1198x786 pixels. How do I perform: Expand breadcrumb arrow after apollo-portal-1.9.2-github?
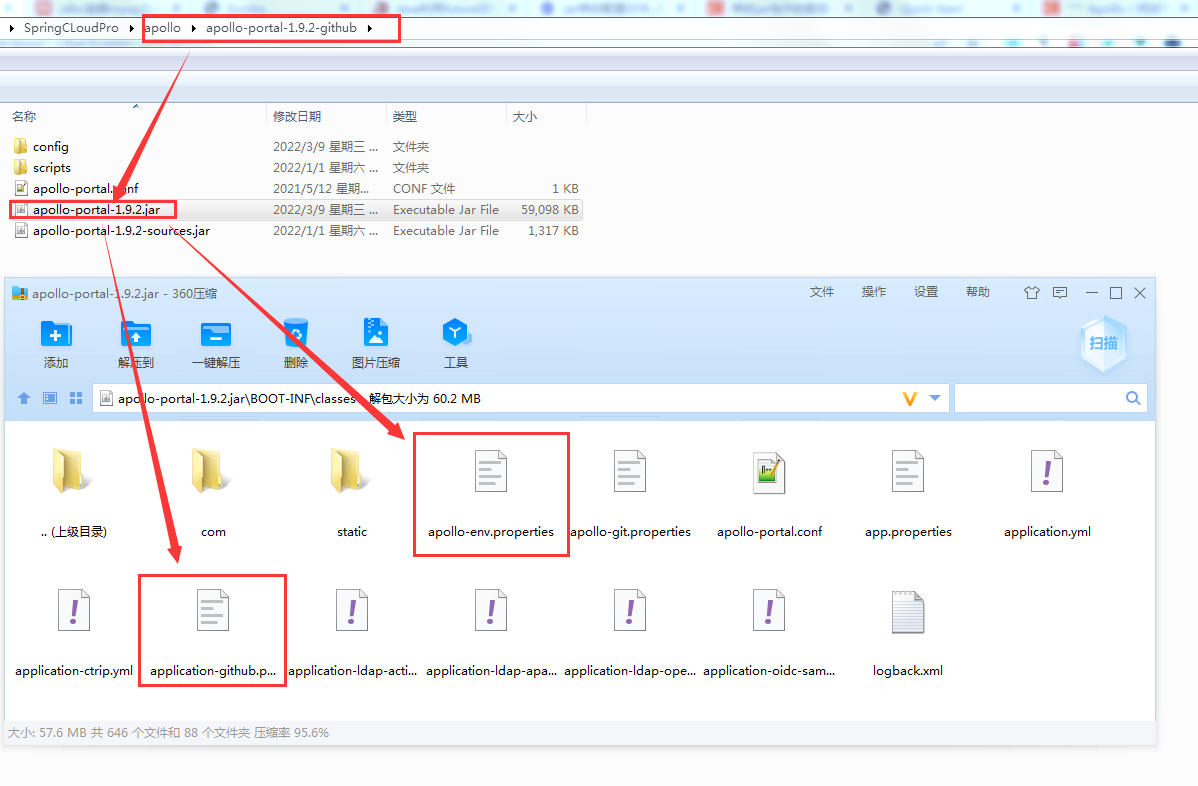point(370,28)
